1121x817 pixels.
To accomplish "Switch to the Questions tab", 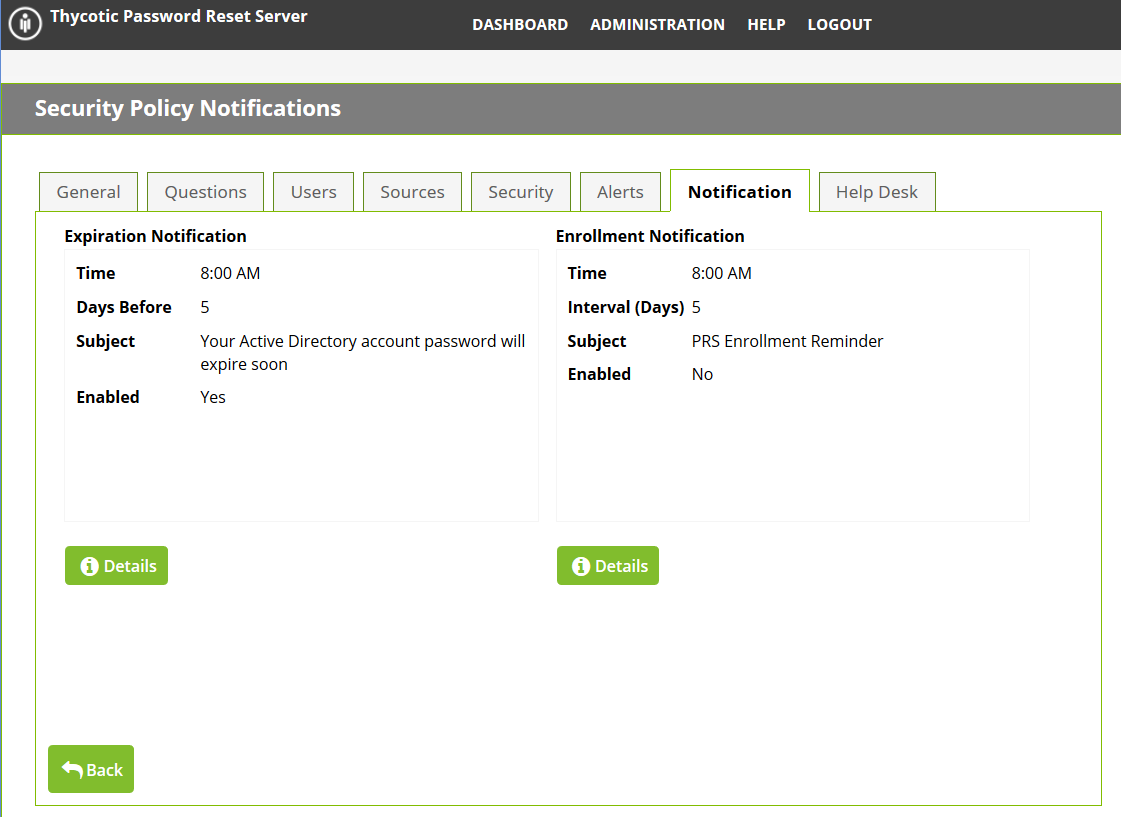I will 206,192.
